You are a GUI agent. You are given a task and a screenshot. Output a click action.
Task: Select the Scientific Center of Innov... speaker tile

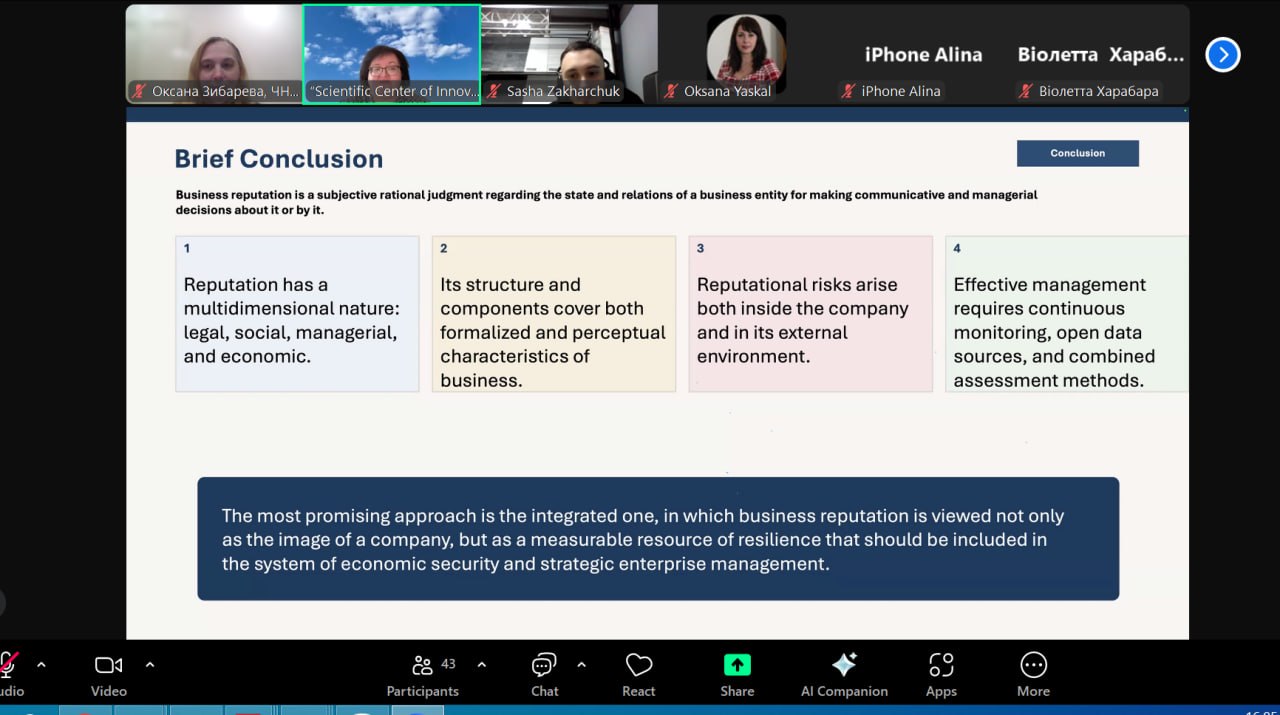click(392, 54)
